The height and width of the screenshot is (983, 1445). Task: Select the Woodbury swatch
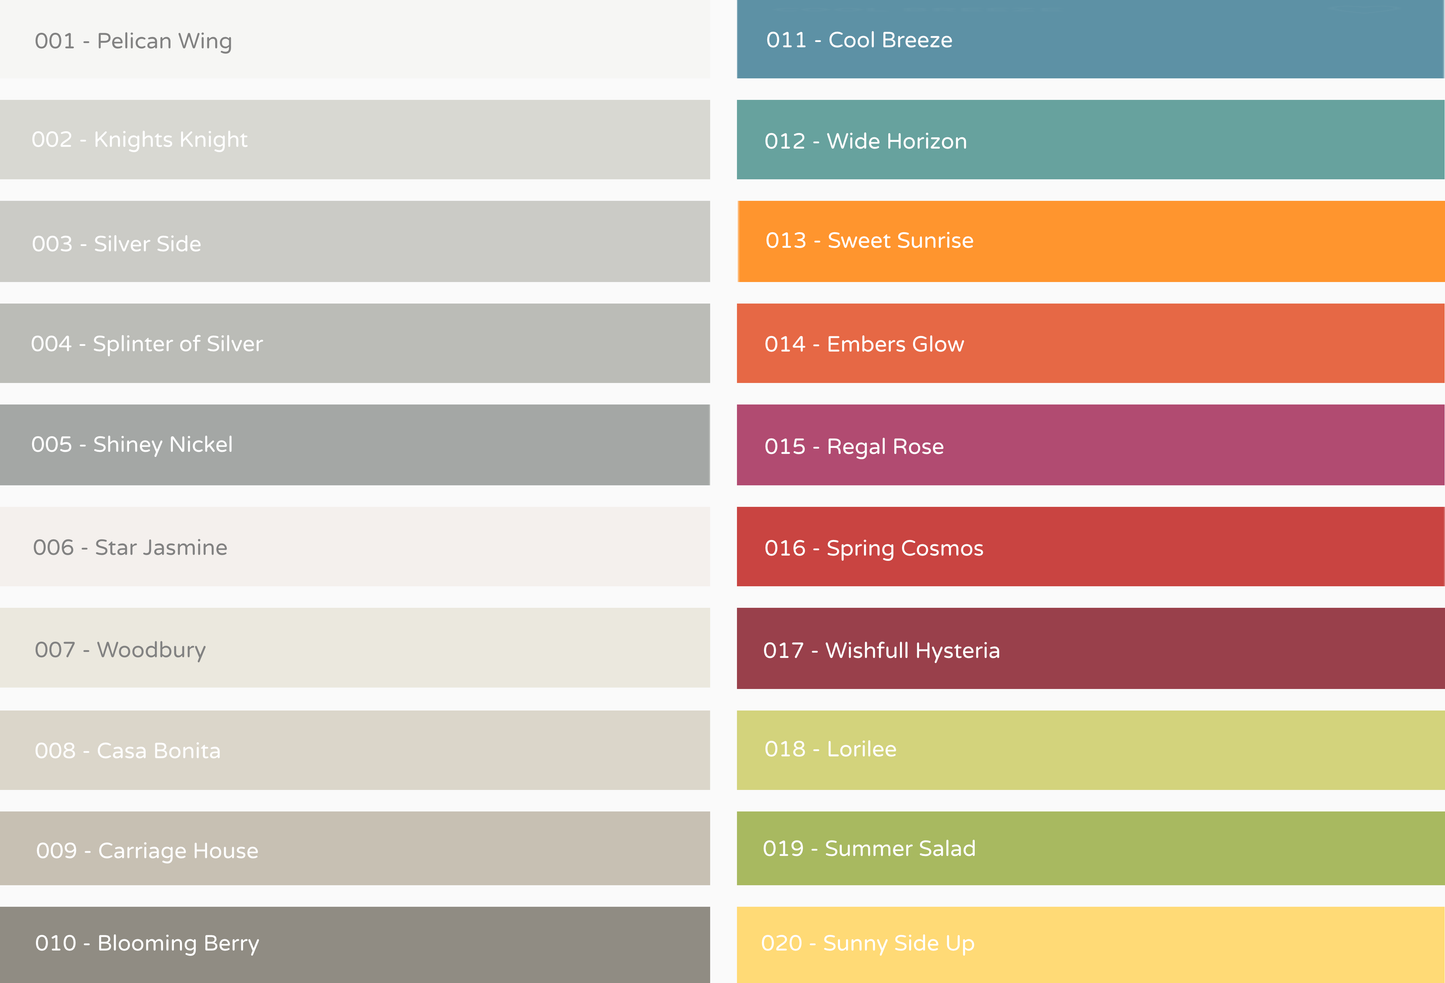coord(355,648)
